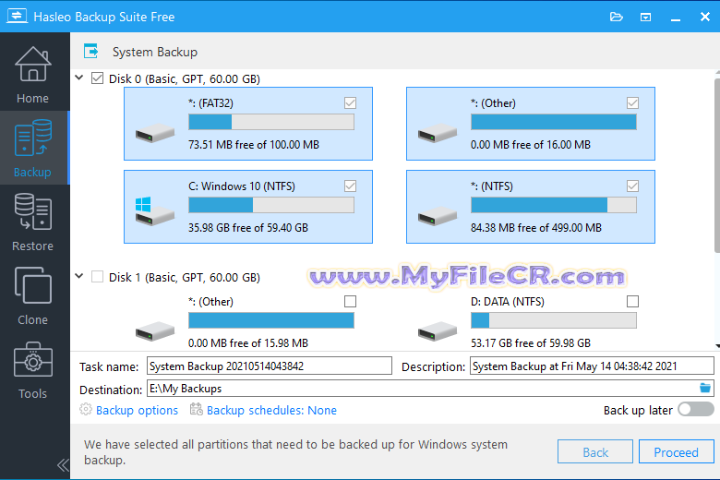
Task: Click the FAT32 partition drive icon
Action: [155, 133]
